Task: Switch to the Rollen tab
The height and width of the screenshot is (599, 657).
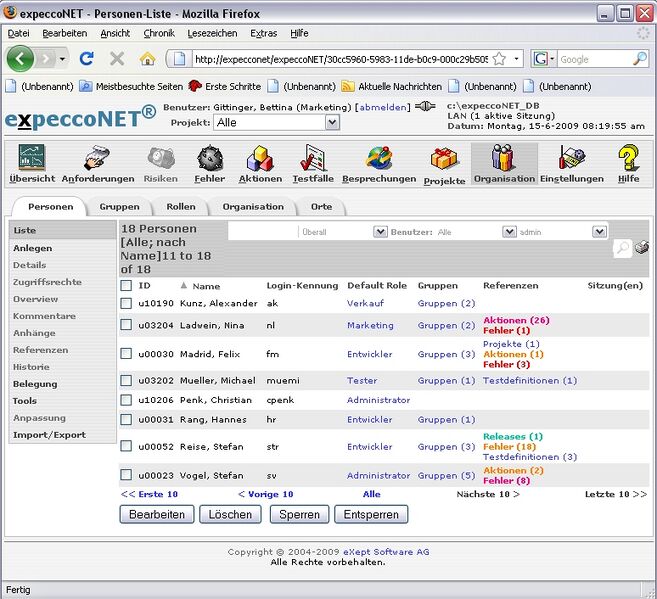Action: click(x=181, y=207)
